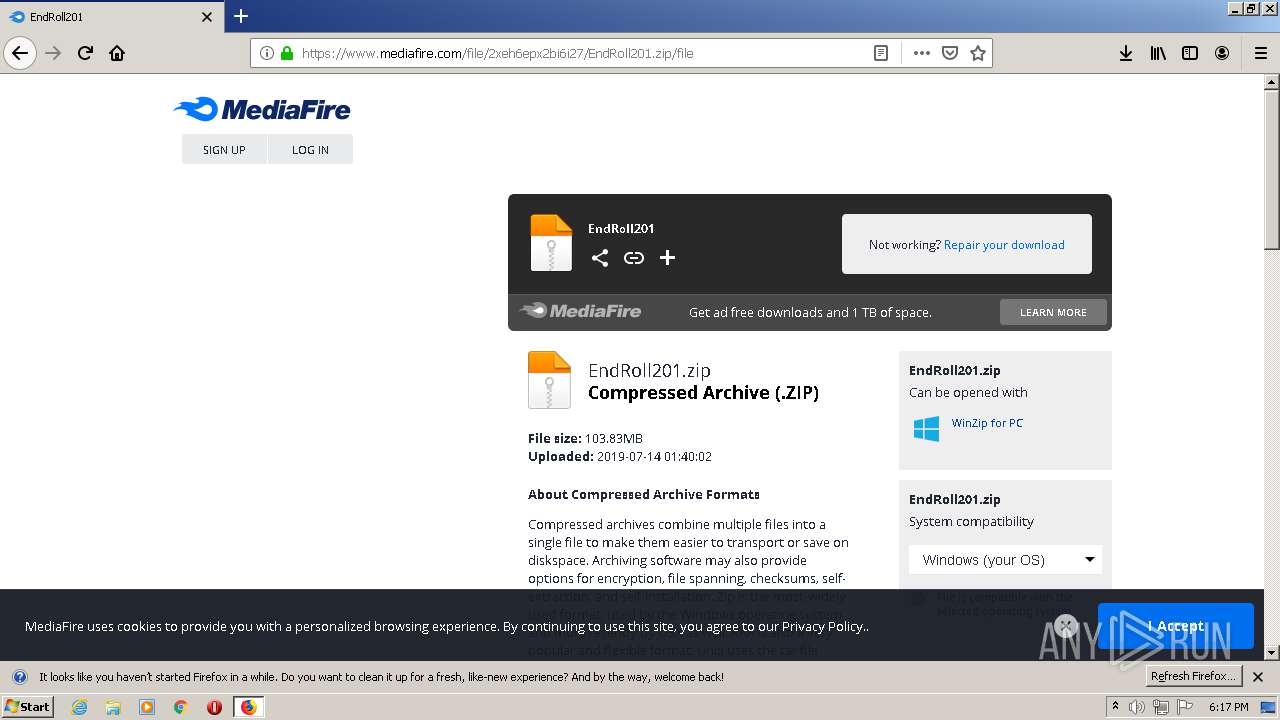
Task: Click the browser Back arrow button
Action: click(x=20, y=53)
